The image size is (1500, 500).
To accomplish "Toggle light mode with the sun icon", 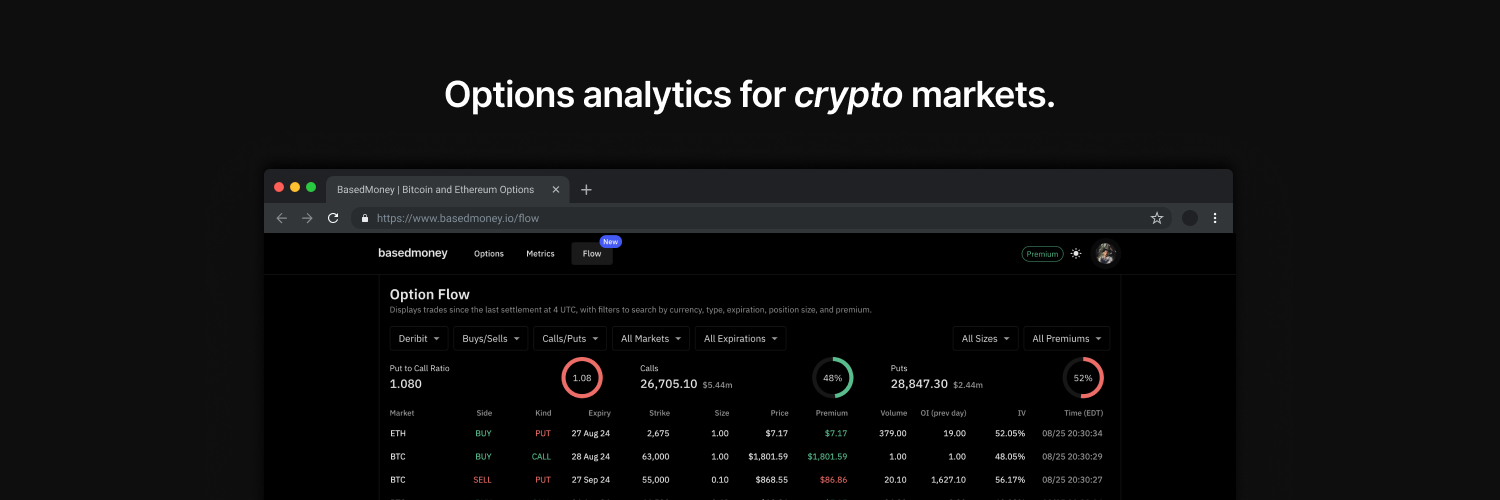I will [x=1076, y=254].
